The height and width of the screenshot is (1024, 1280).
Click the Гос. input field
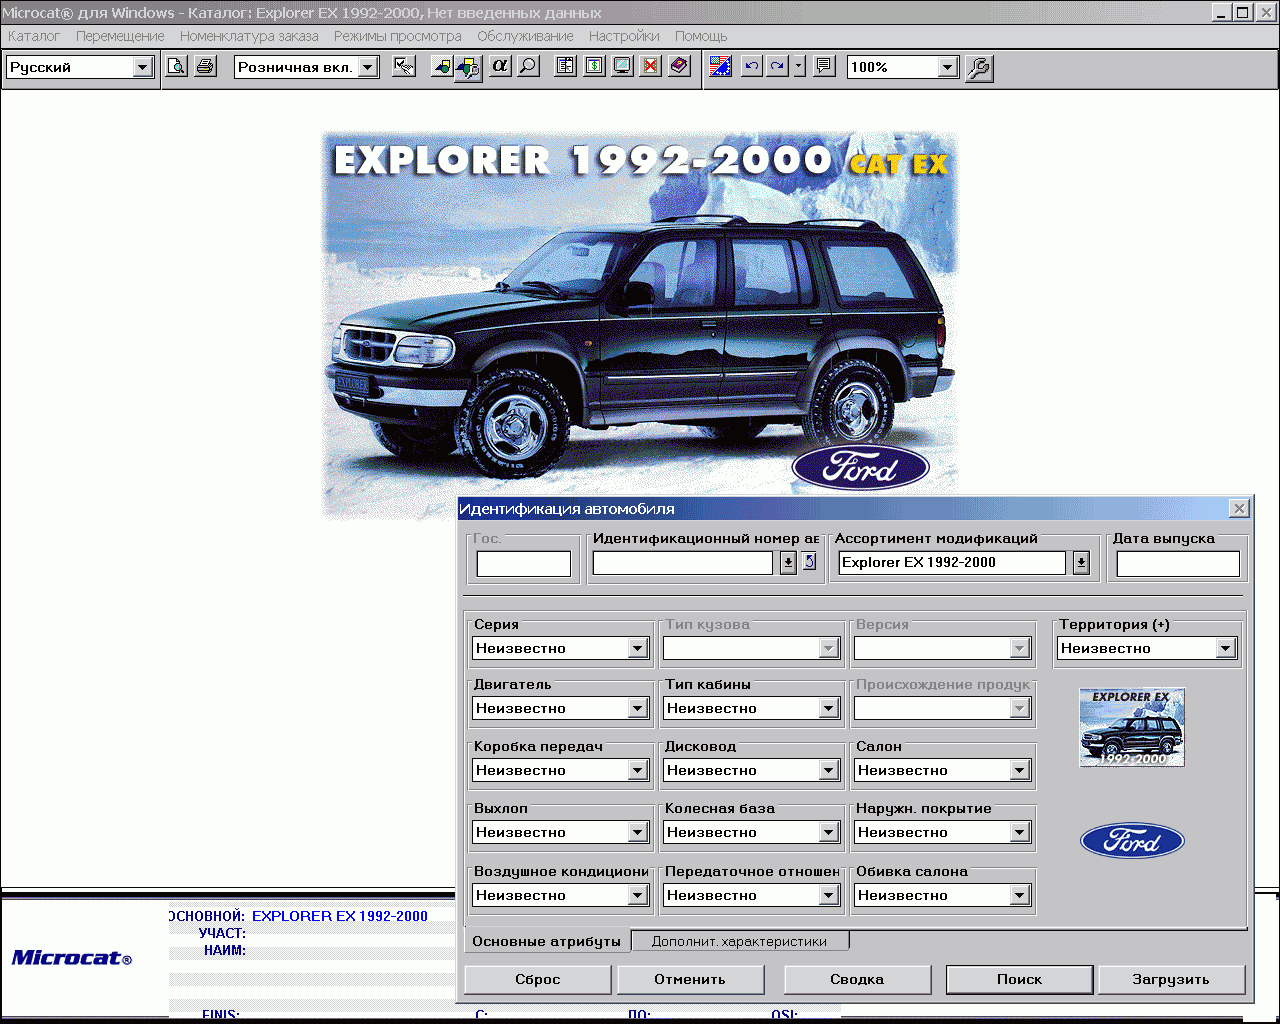(524, 564)
